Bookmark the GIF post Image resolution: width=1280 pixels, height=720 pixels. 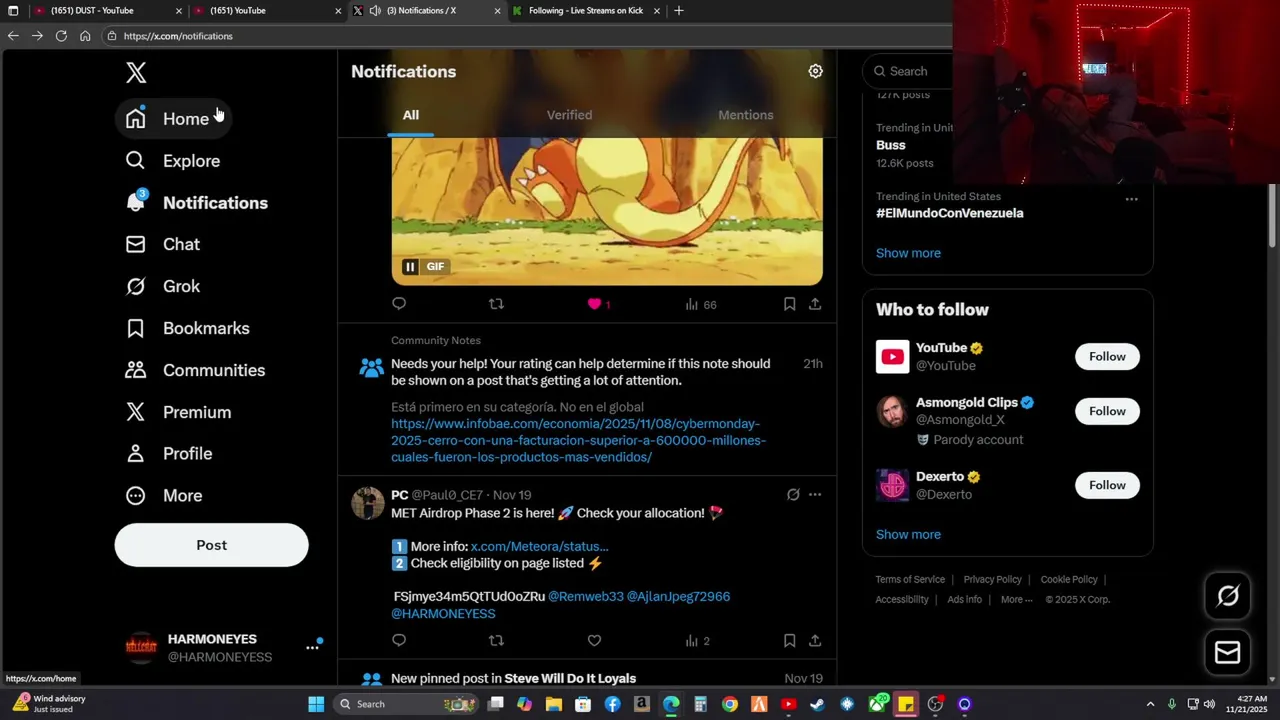789,304
